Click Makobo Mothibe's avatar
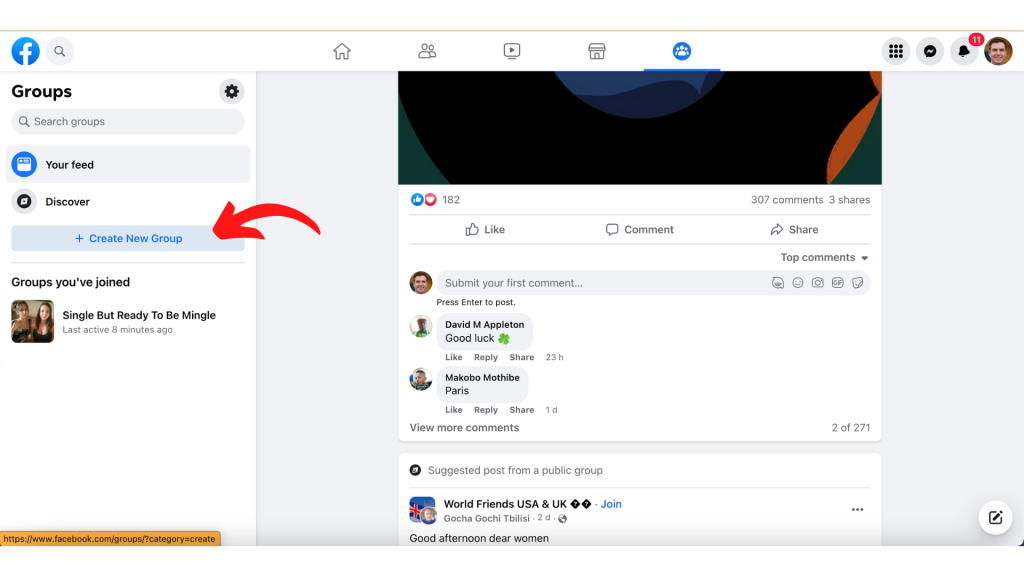Image resolution: width=1024 pixels, height=576 pixels. point(421,379)
